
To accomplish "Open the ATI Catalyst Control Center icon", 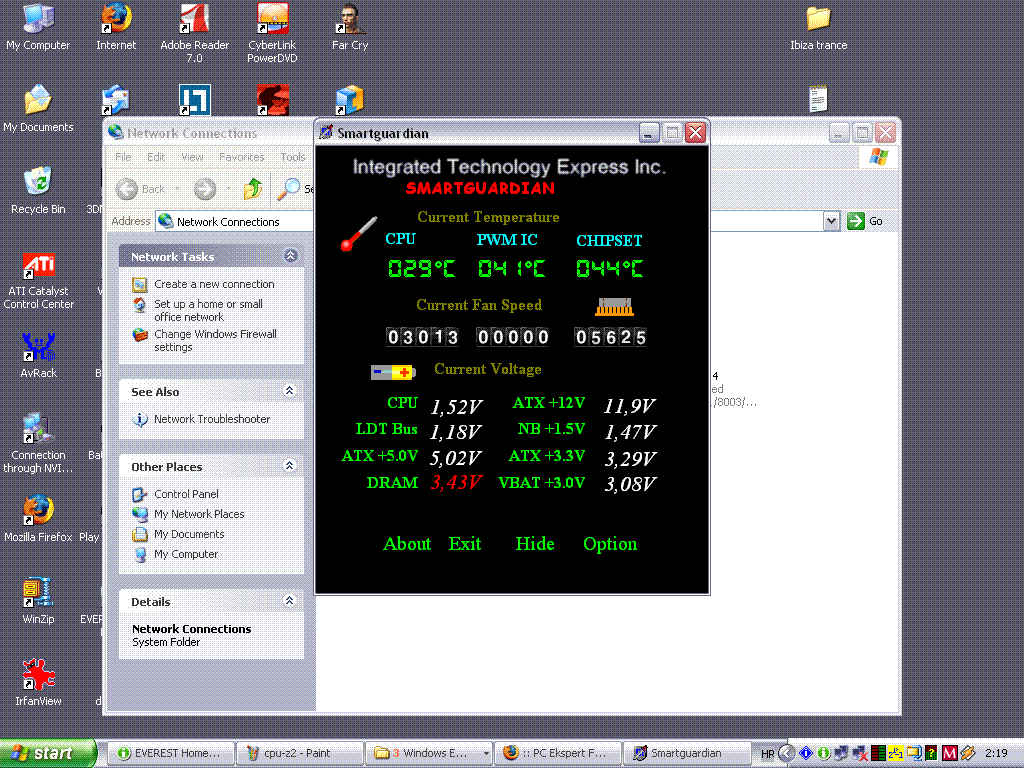I will (38, 268).
